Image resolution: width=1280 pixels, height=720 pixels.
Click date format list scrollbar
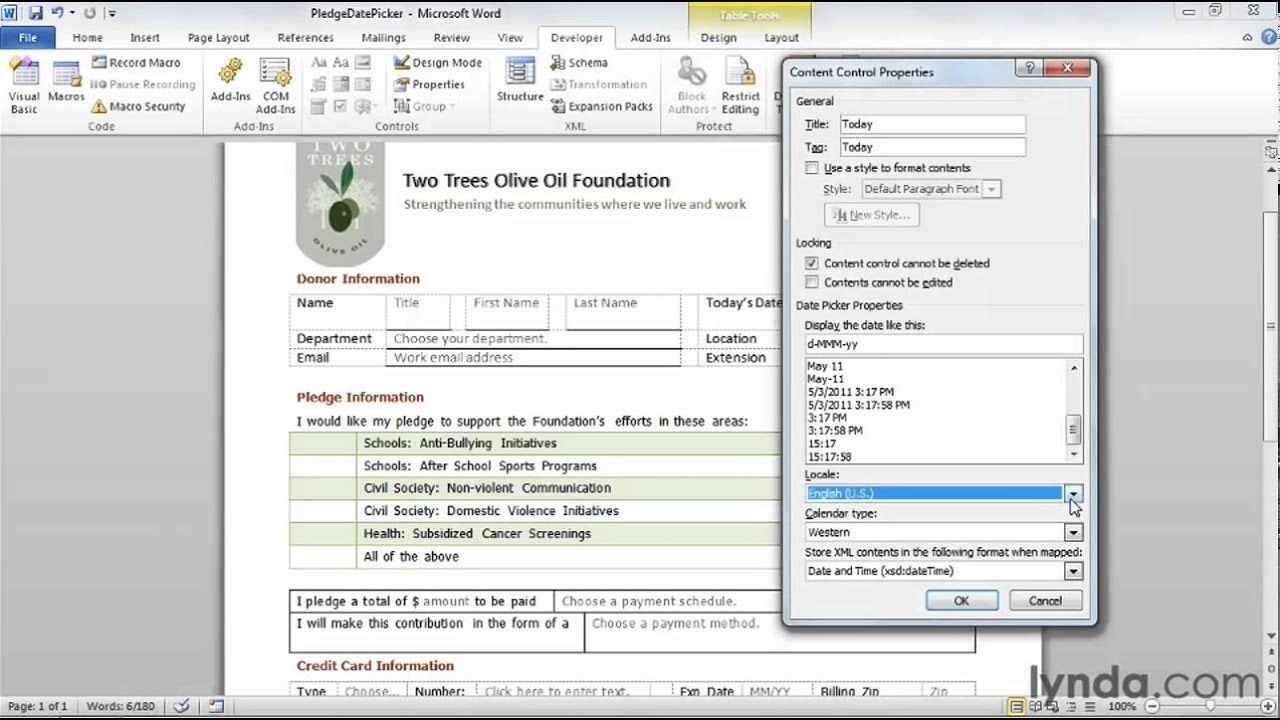1074,410
